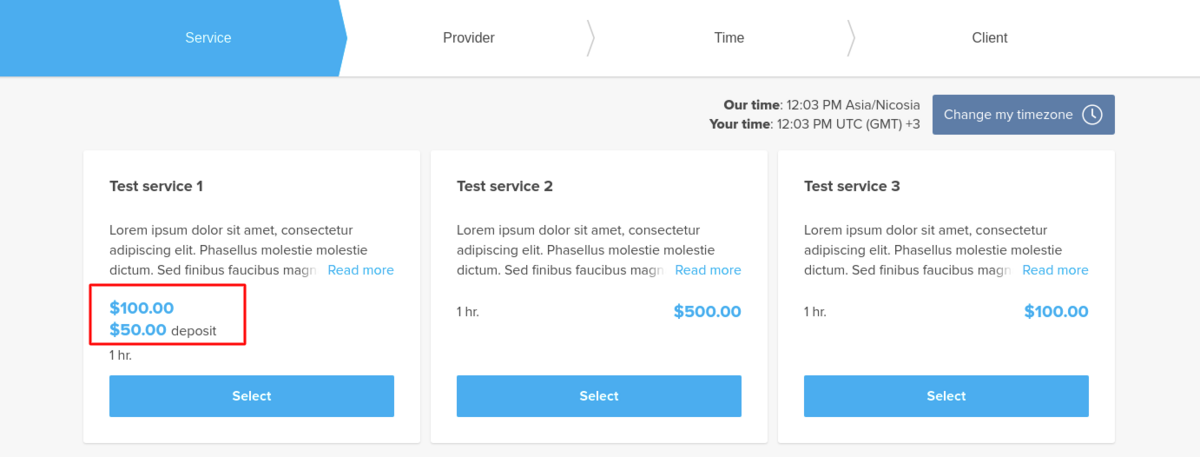Expand Read more for Test service 2
This screenshot has height=457, width=1200.
click(708, 270)
